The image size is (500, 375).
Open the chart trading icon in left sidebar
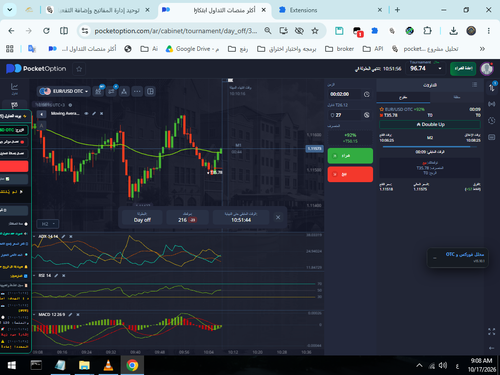14,88
